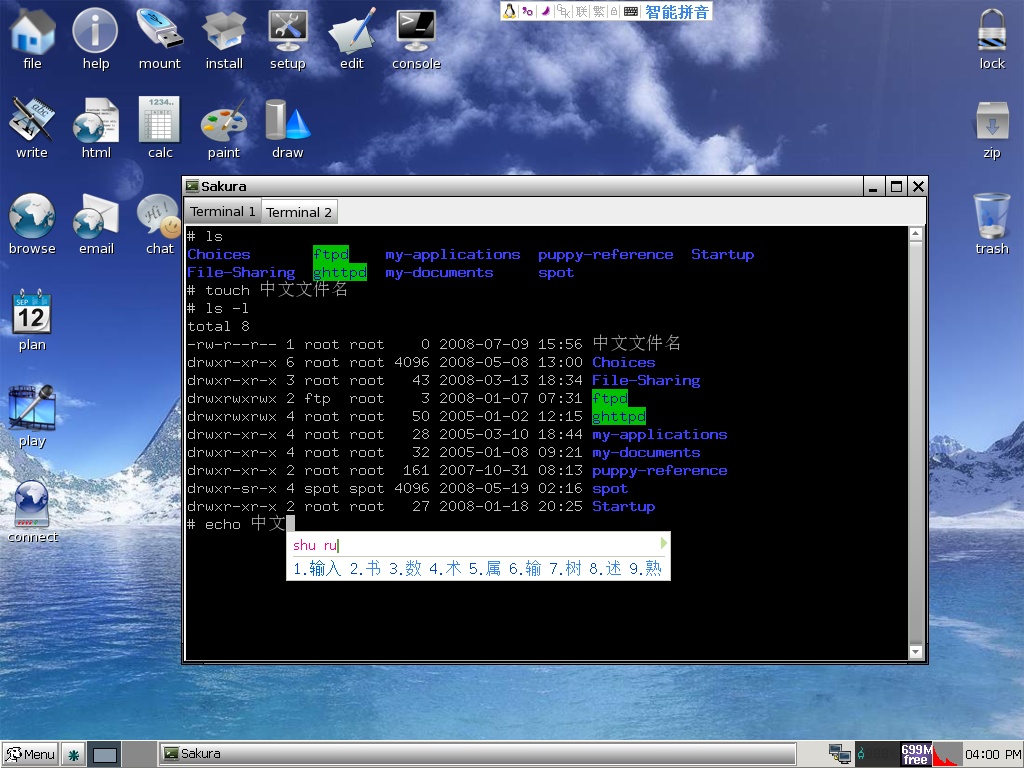Open the calc spreadsheet icon

160,122
